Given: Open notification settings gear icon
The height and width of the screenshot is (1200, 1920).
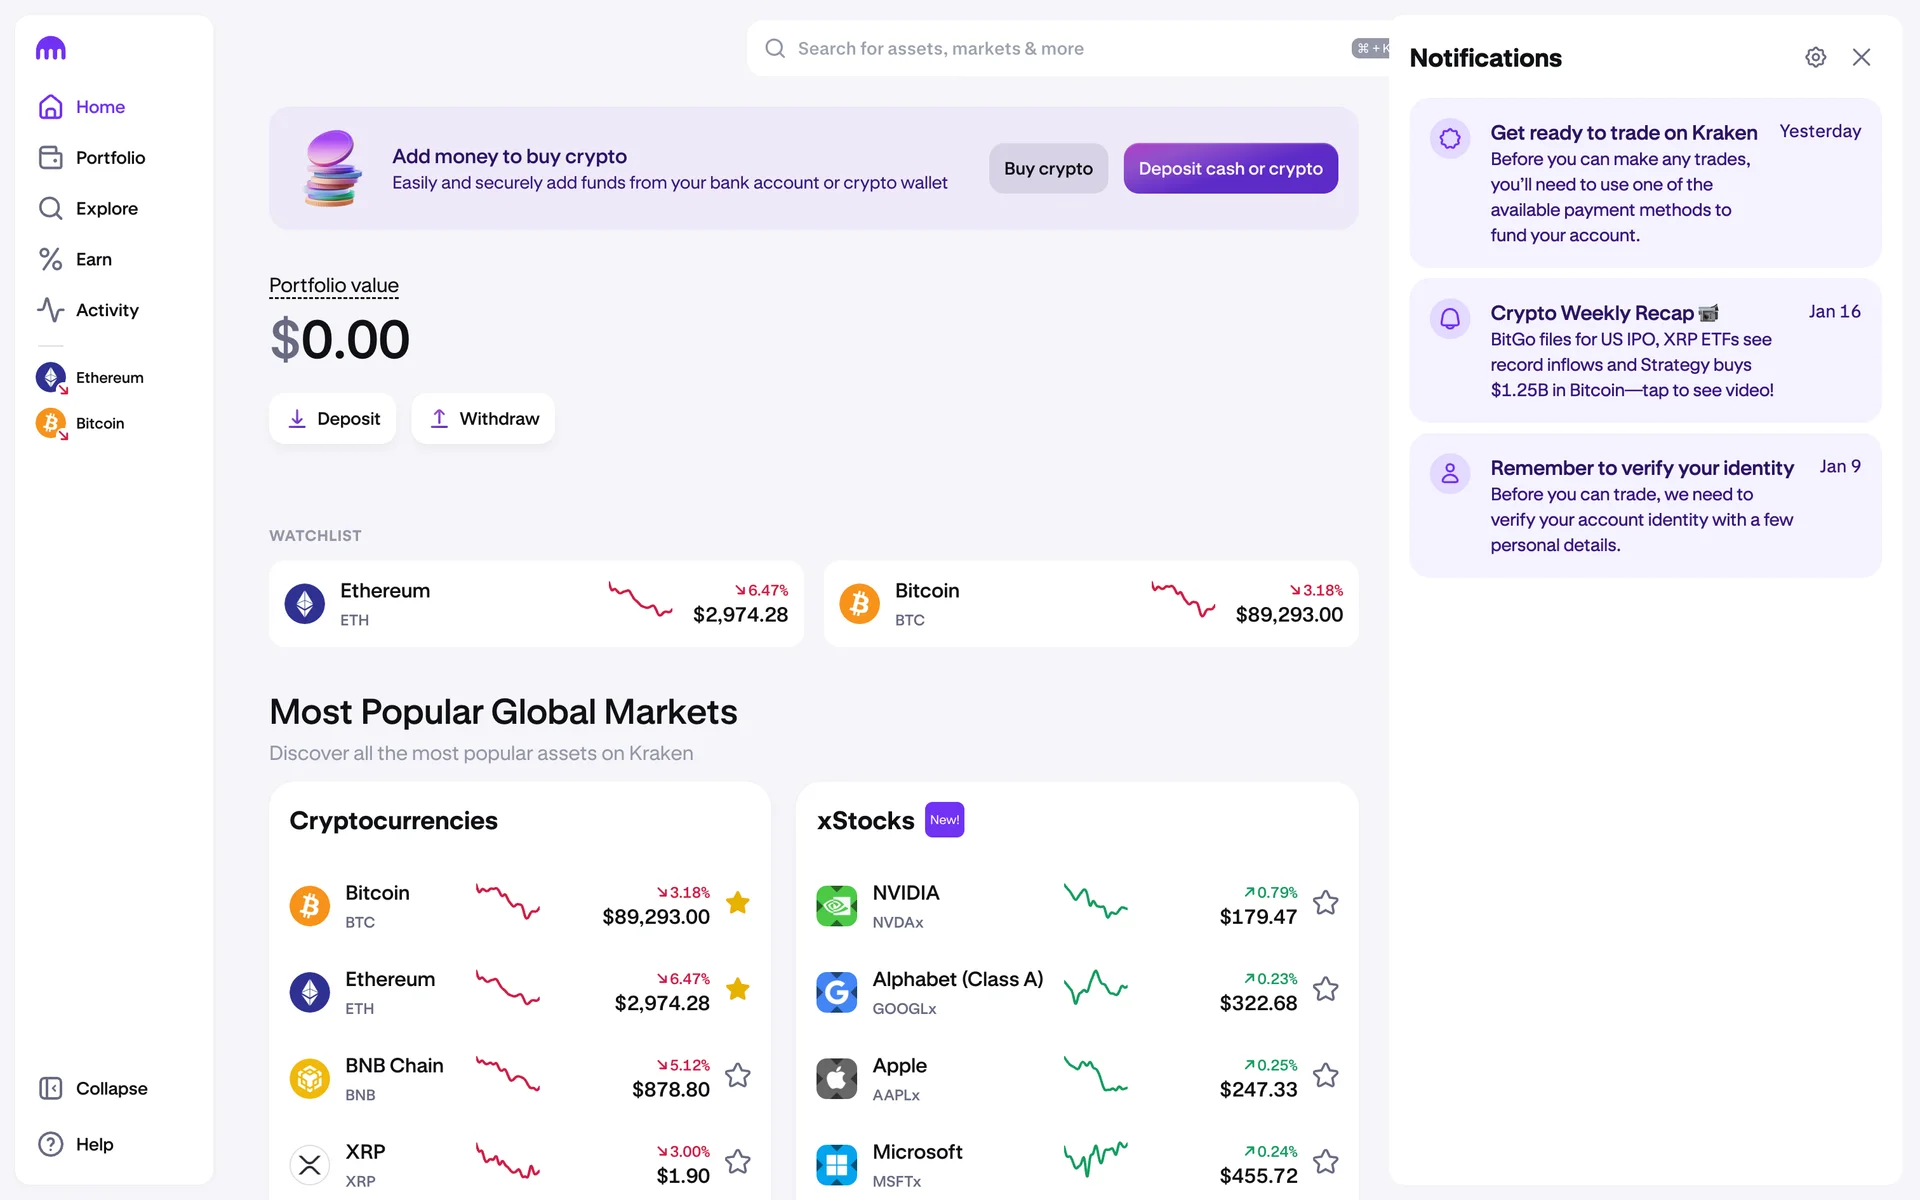Looking at the screenshot, I should (x=1815, y=58).
